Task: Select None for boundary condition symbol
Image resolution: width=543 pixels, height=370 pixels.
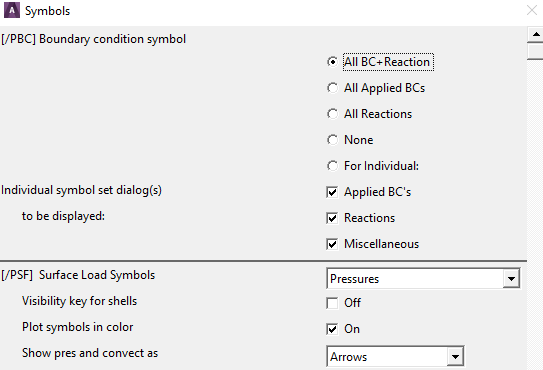Action: point(332,140)
